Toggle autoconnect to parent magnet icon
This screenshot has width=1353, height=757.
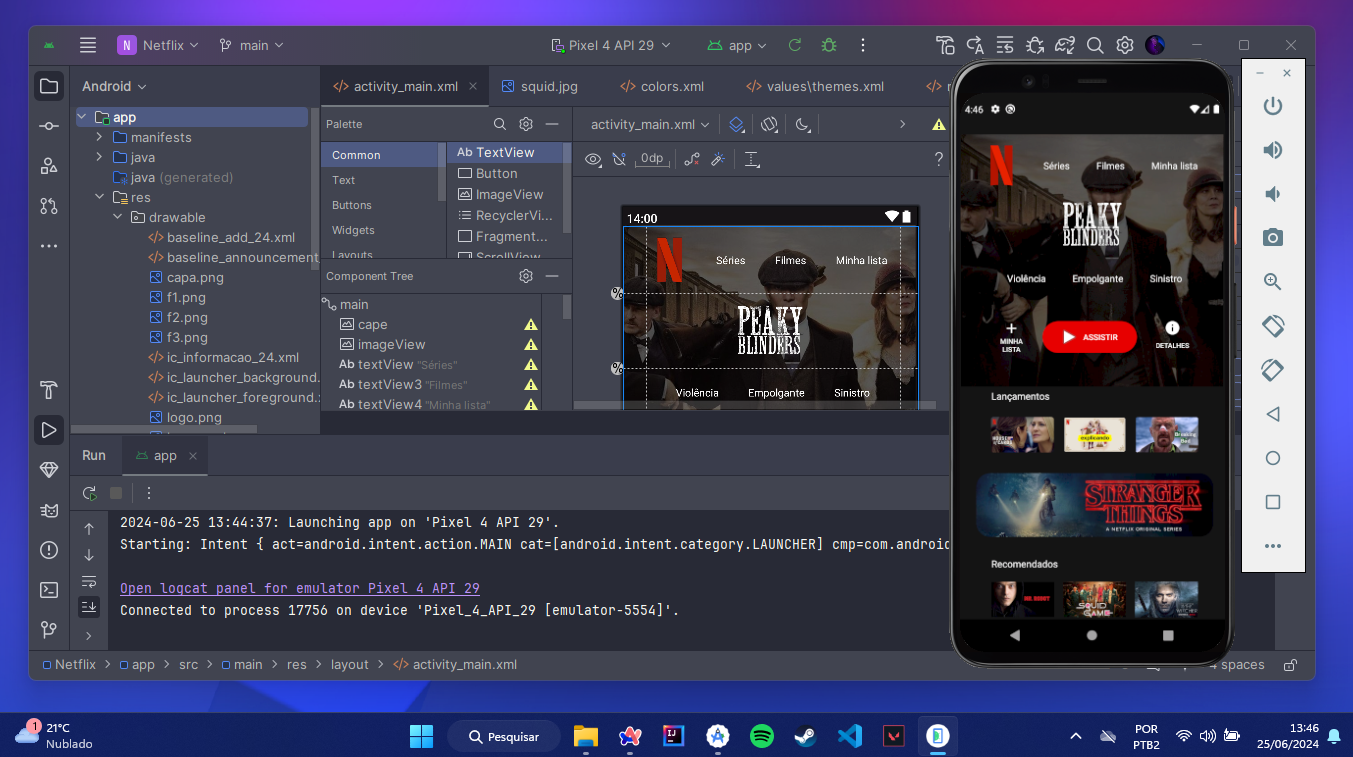pos(619,159)
